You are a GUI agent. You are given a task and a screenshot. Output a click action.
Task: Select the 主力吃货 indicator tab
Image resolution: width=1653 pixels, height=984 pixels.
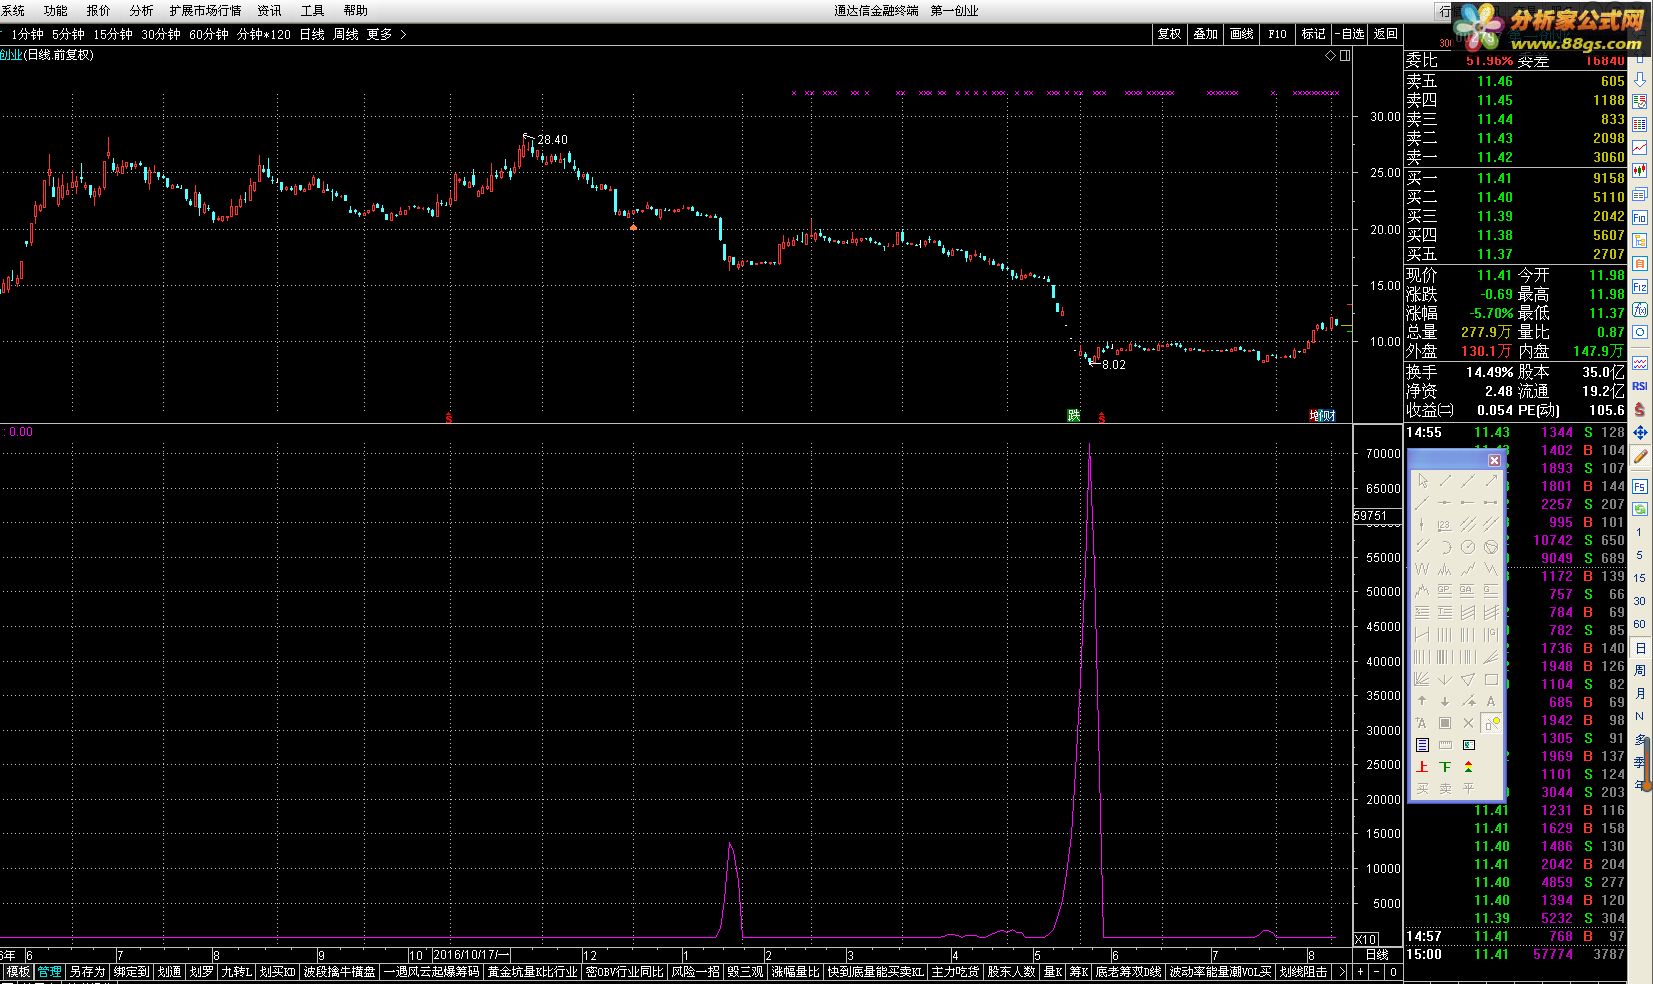coord(955,971)
